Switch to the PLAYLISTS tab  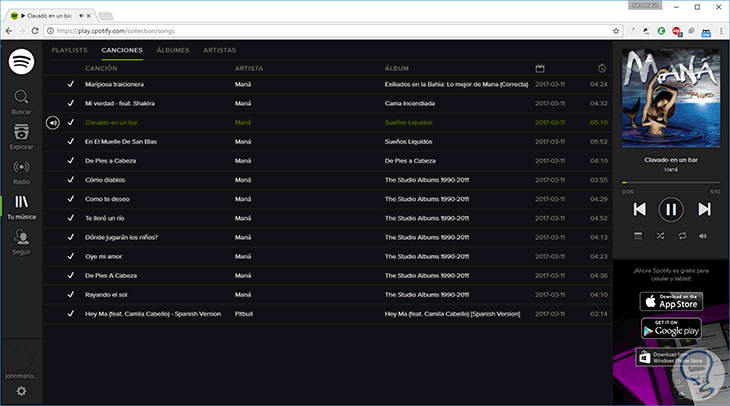[x=69, y=50]
